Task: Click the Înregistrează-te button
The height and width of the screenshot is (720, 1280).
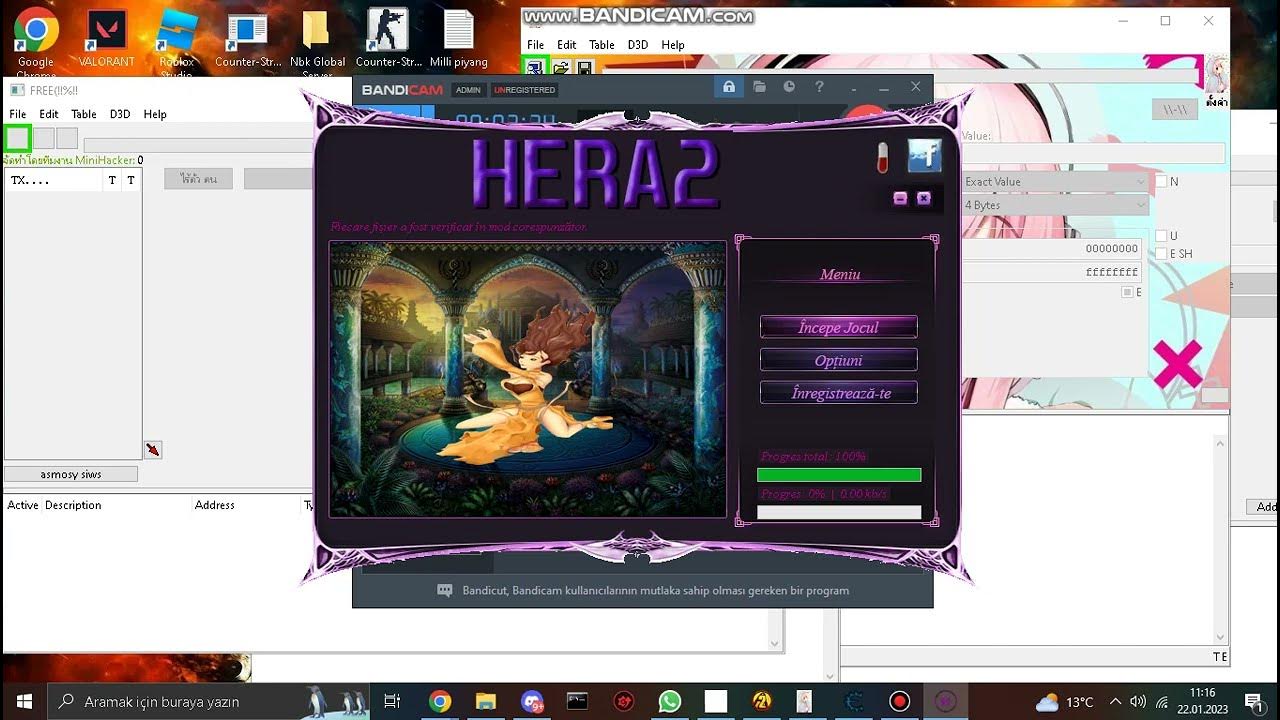Action: coord(838,393)
